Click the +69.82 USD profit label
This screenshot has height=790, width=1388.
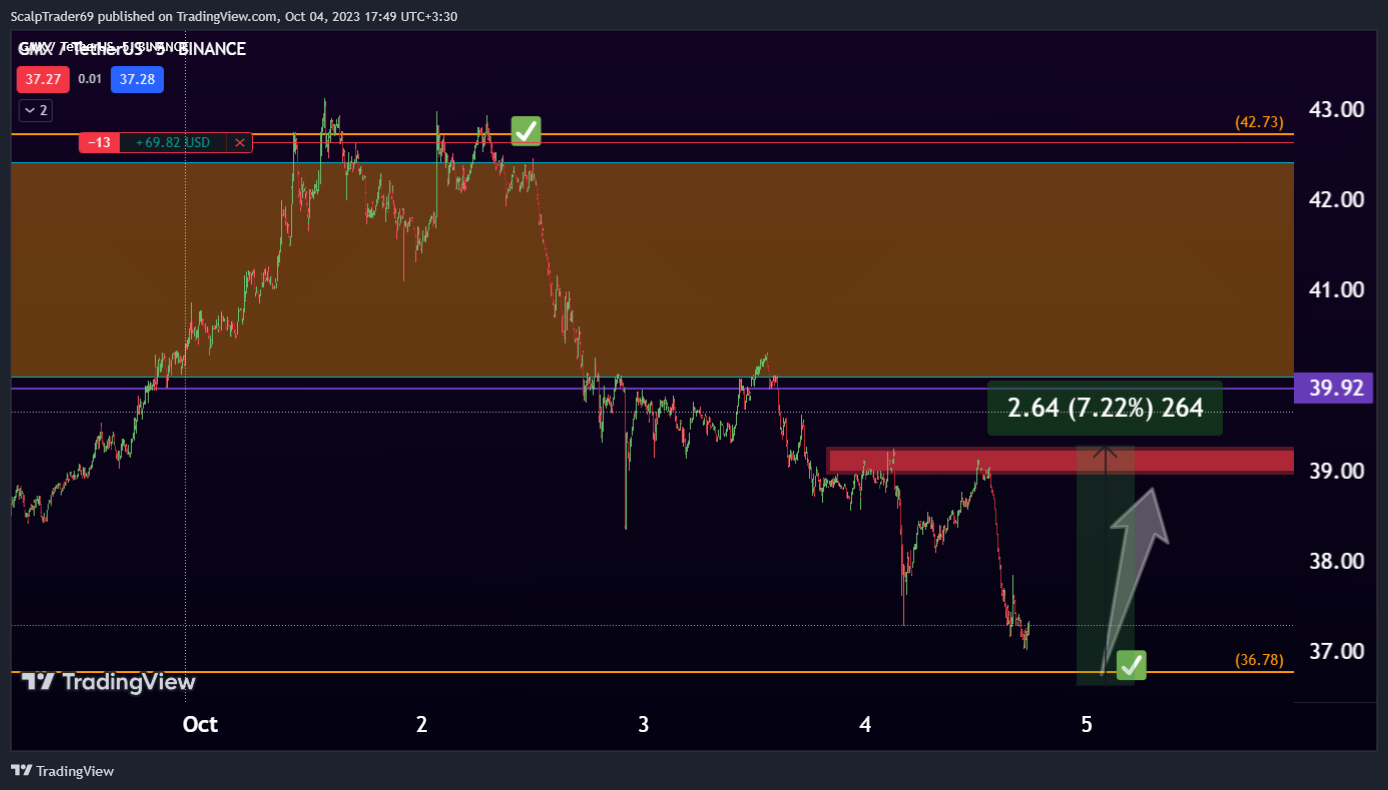(174, 143)
